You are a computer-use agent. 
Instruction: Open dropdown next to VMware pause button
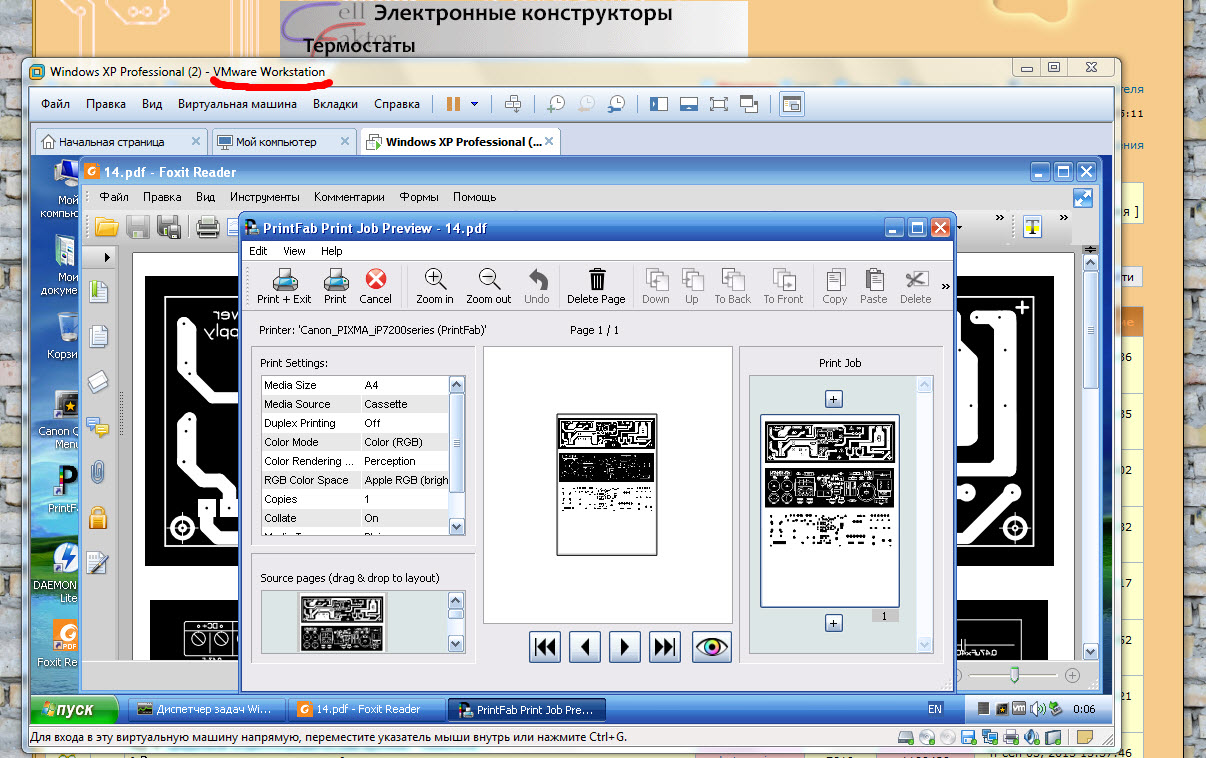click(x=474, y=104)
